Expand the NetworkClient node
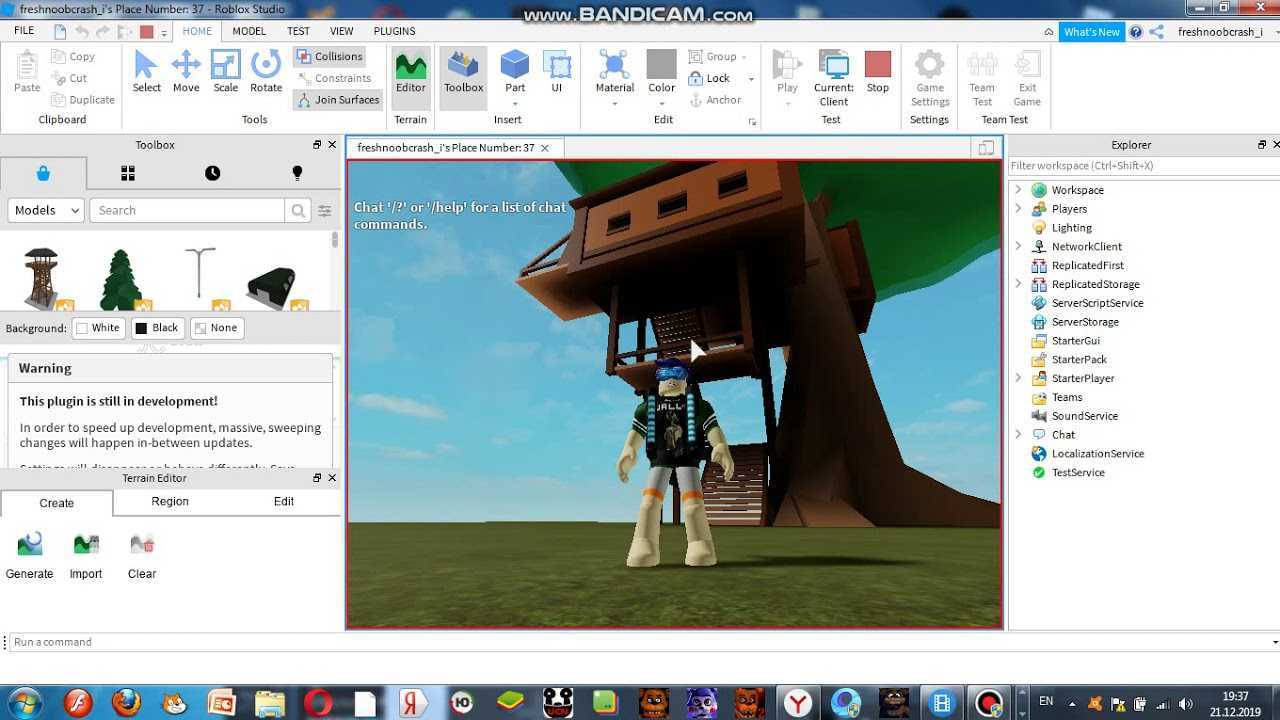 tap(1018, 246)
